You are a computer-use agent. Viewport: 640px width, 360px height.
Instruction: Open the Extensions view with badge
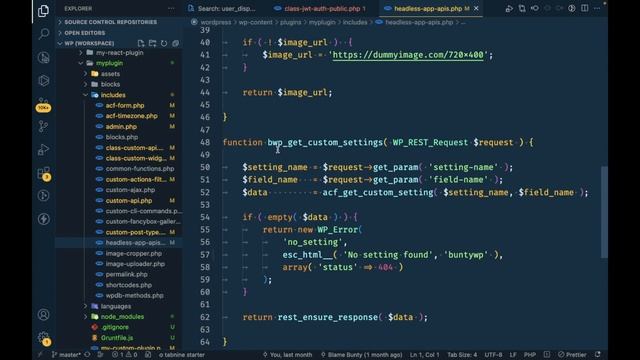tap(43, 173)
